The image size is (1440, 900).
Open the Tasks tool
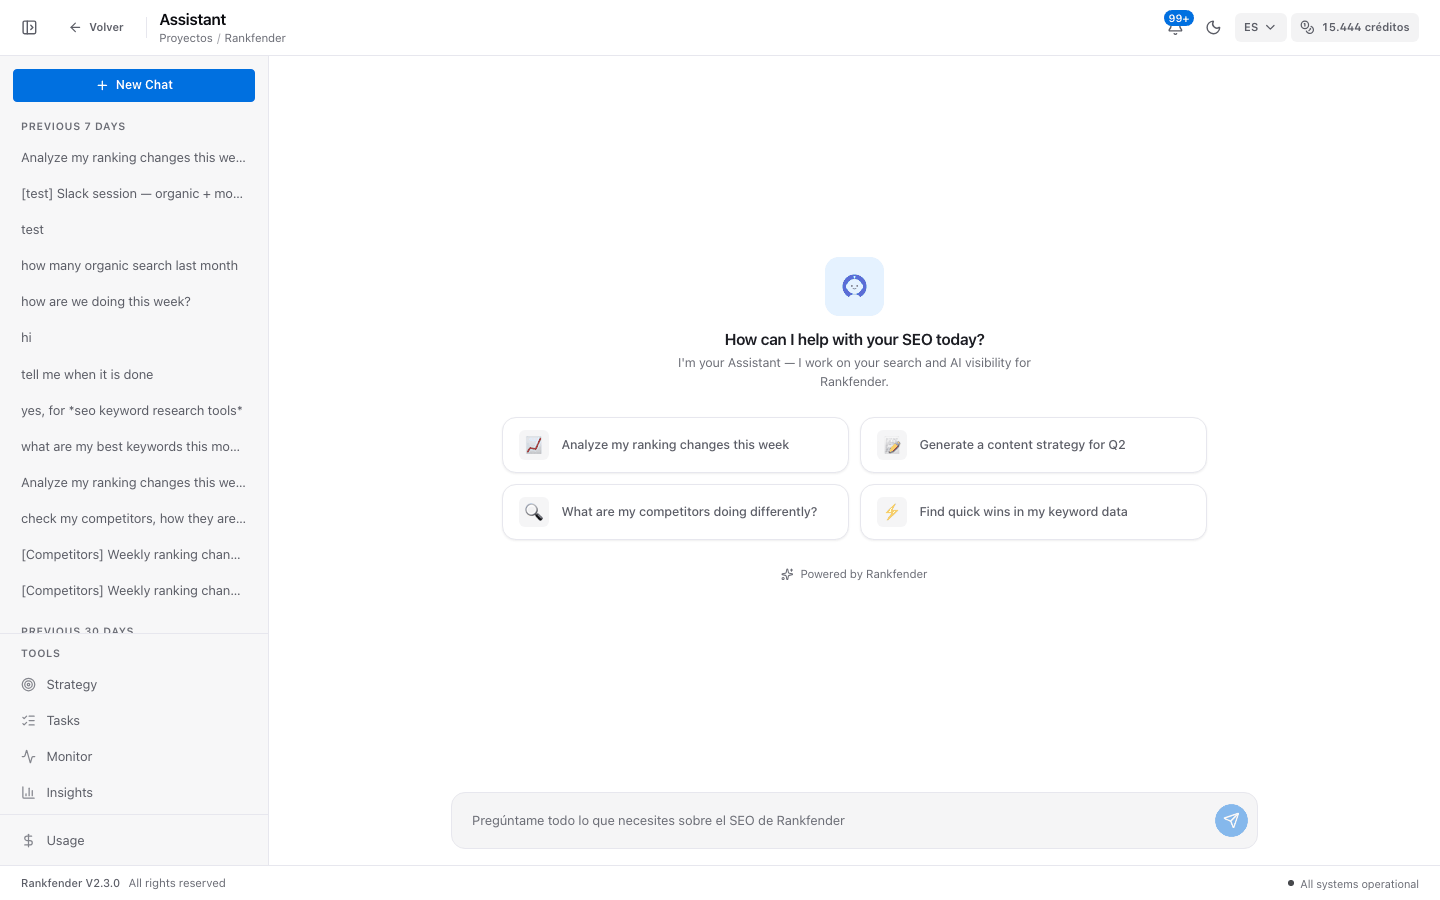(134, 721)
